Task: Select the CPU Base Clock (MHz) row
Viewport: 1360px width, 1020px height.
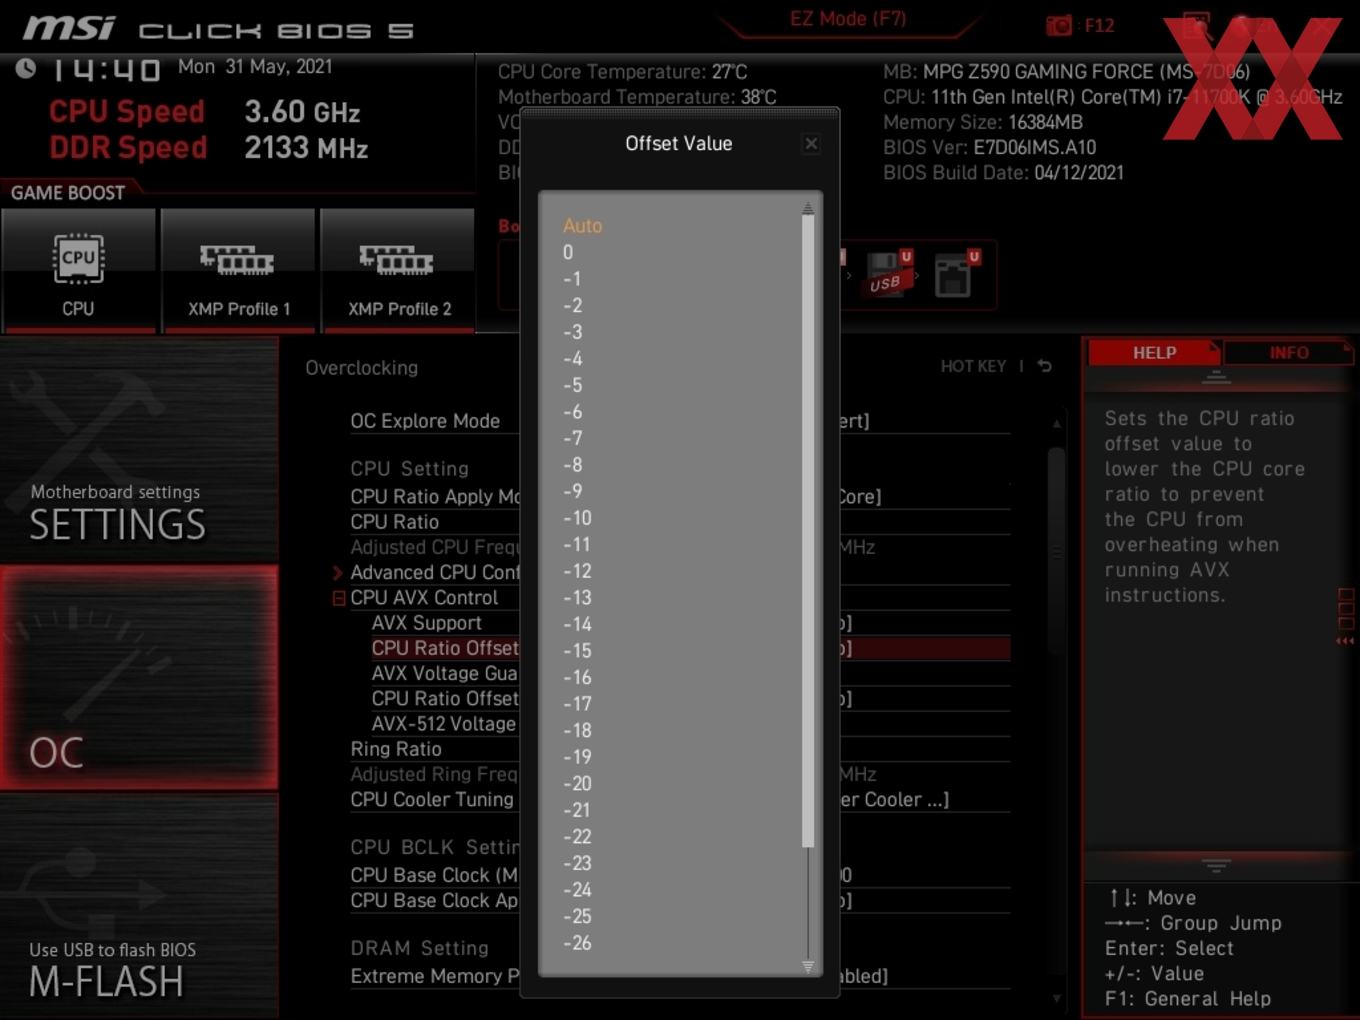Action: tap(679, 875)
